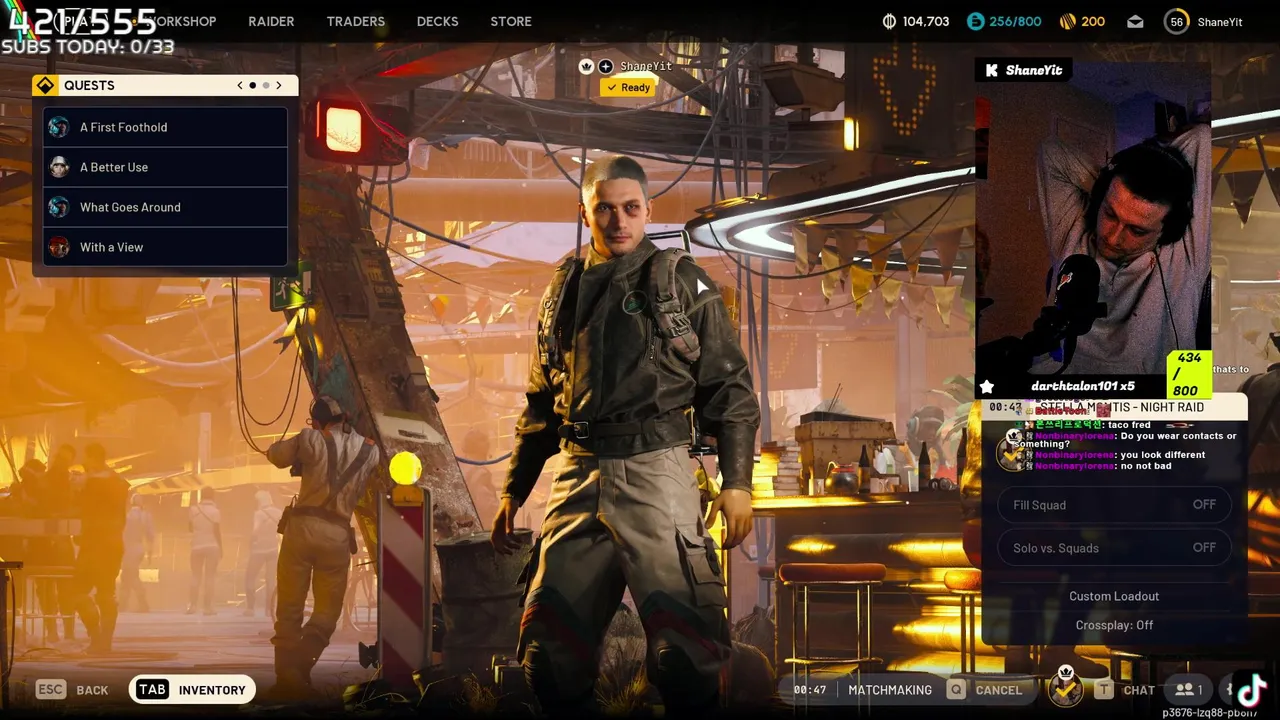Click the T key icon

(x=1103, y=689)
